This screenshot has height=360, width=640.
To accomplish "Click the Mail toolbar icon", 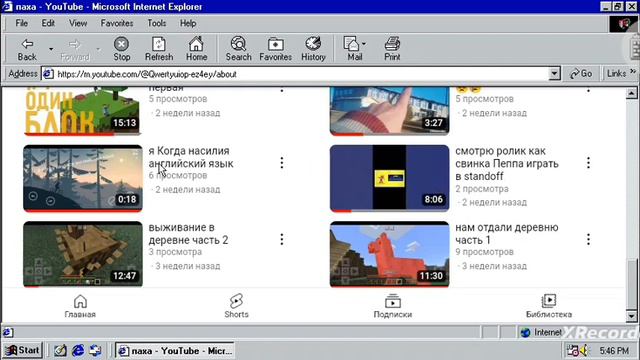I will coord(352,49).
